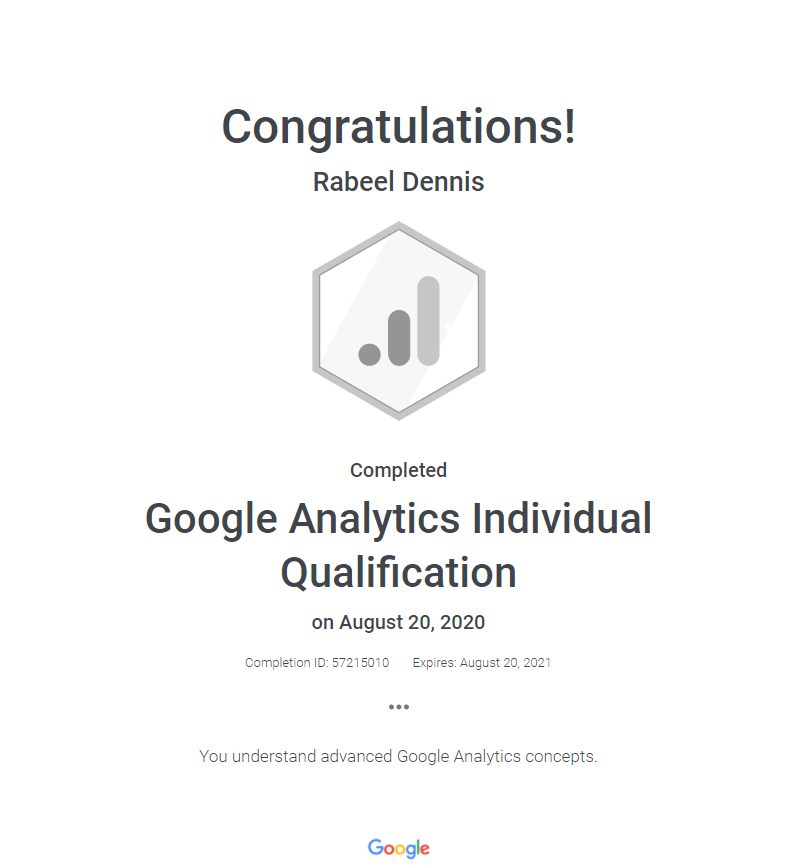This screenshot has width=796, height=868.
Task: Click the Expires August 20, 2021 text
Action: (482, 663)
